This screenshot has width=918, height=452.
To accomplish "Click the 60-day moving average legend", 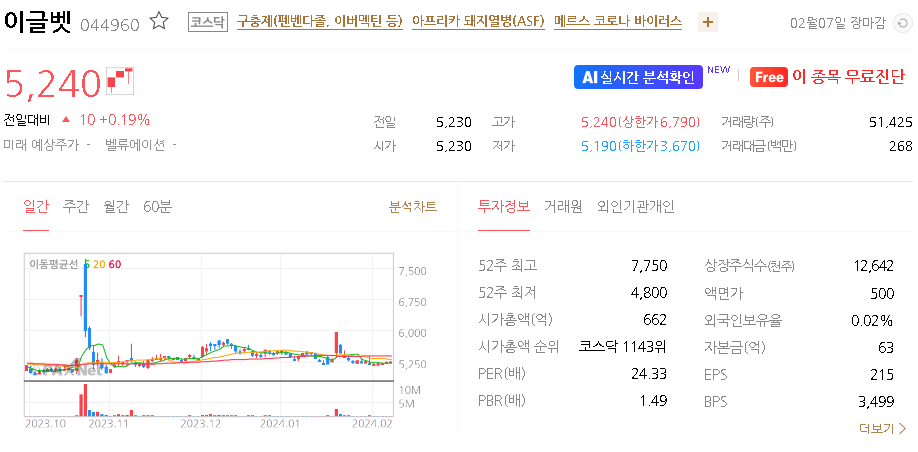I will (x=115, y=264).
